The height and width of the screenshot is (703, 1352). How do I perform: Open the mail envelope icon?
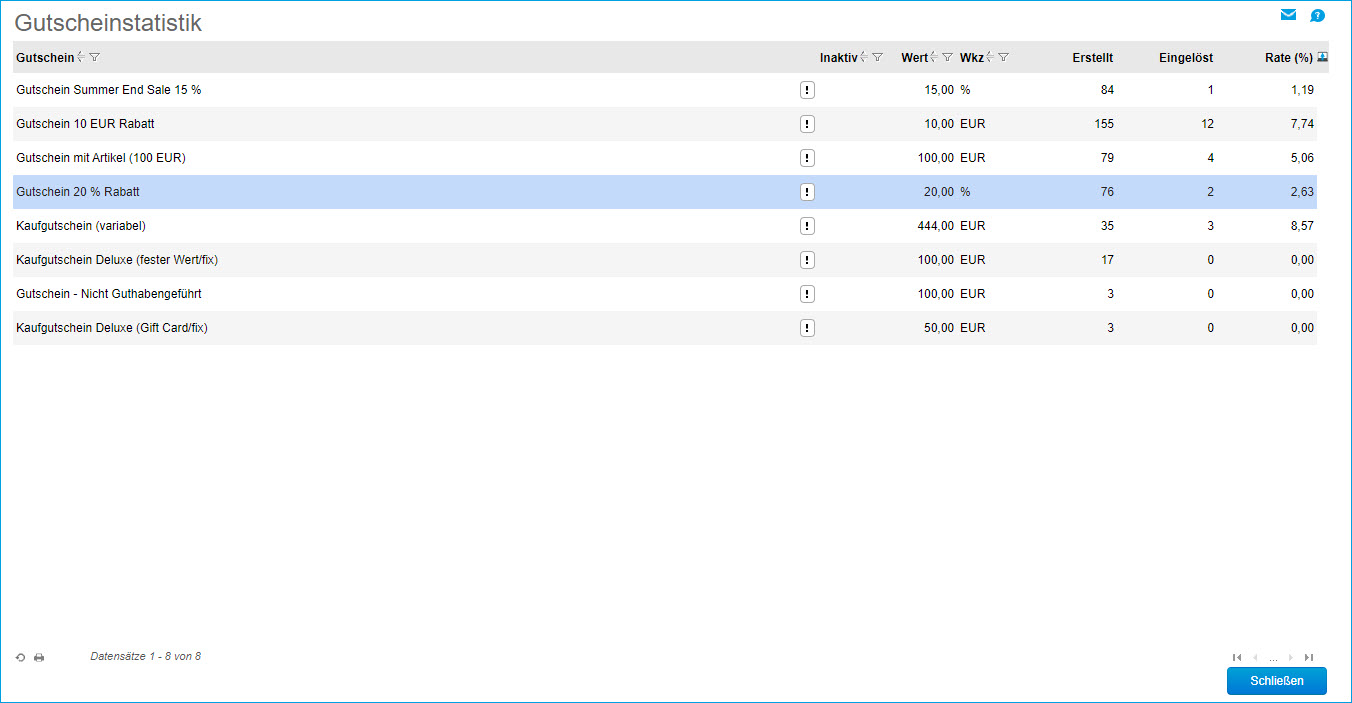(x=1288, y=15)
